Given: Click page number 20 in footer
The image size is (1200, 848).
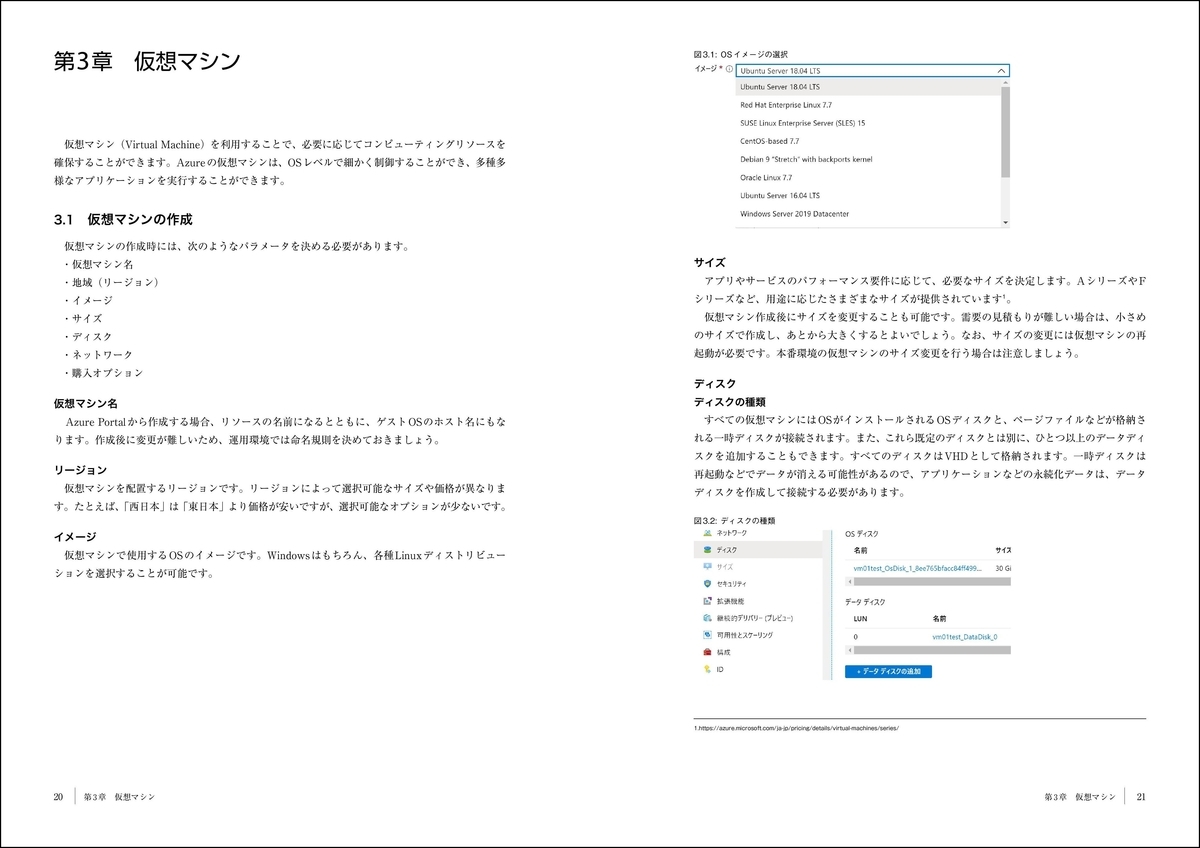Looking at the screenshot, I should 58,797.
